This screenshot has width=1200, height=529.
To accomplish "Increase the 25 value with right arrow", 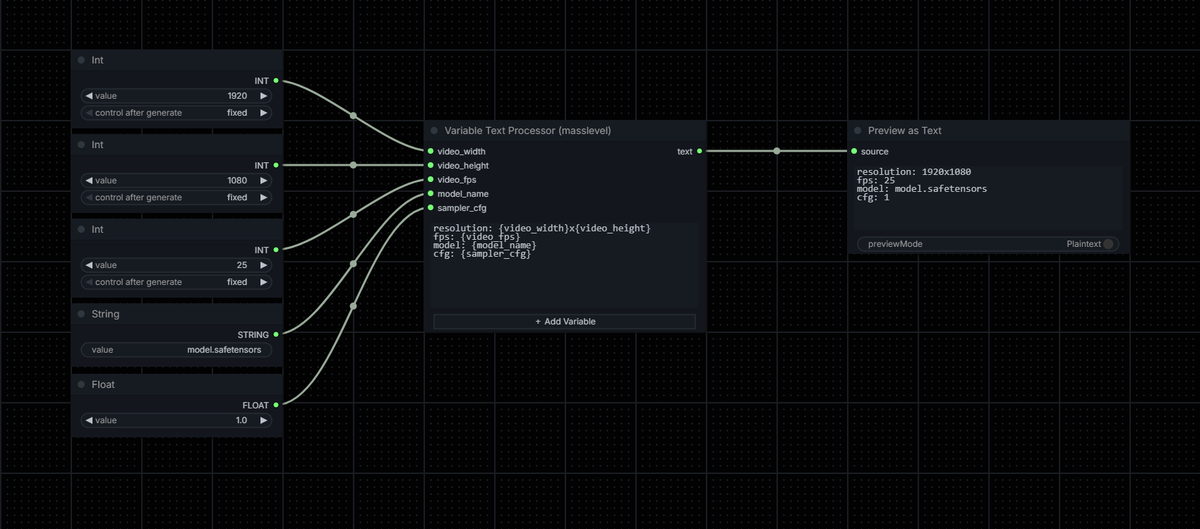I will (x=264, y=266).
